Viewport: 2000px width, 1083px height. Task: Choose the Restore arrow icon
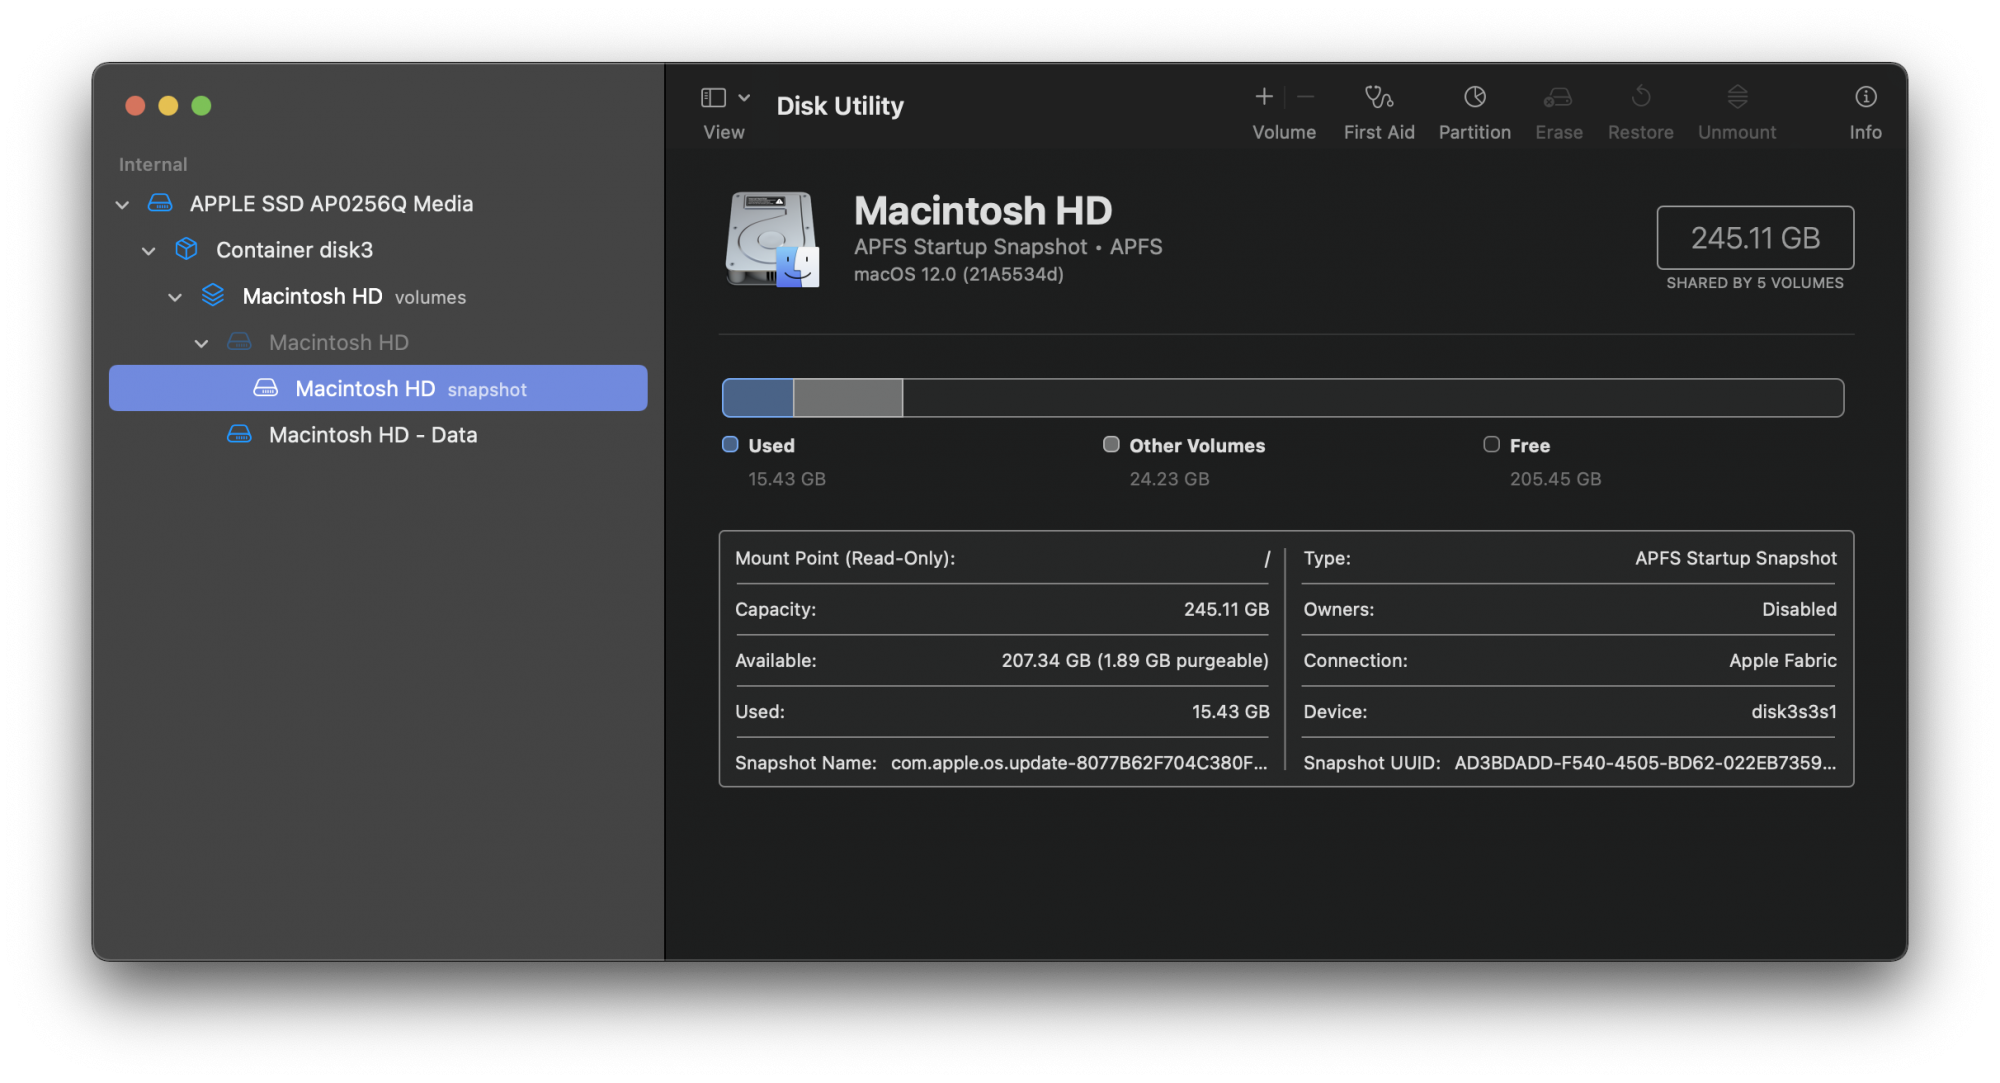[1641, 97]
